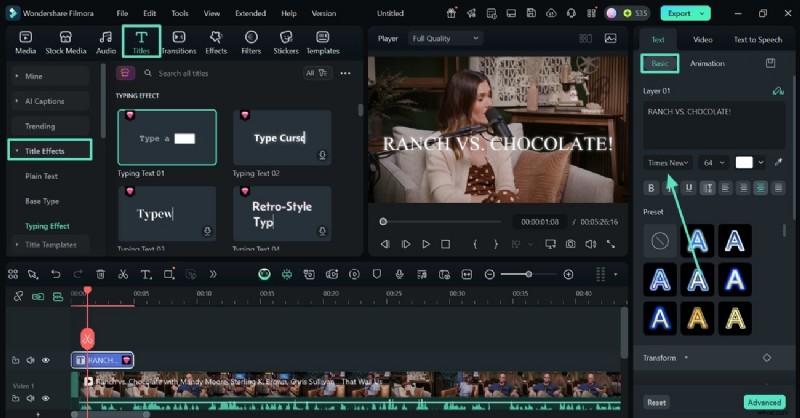Click the split scissors tool in timeline toolbar
The height and width of the screenshot is (418, 800).
[123, 274]
